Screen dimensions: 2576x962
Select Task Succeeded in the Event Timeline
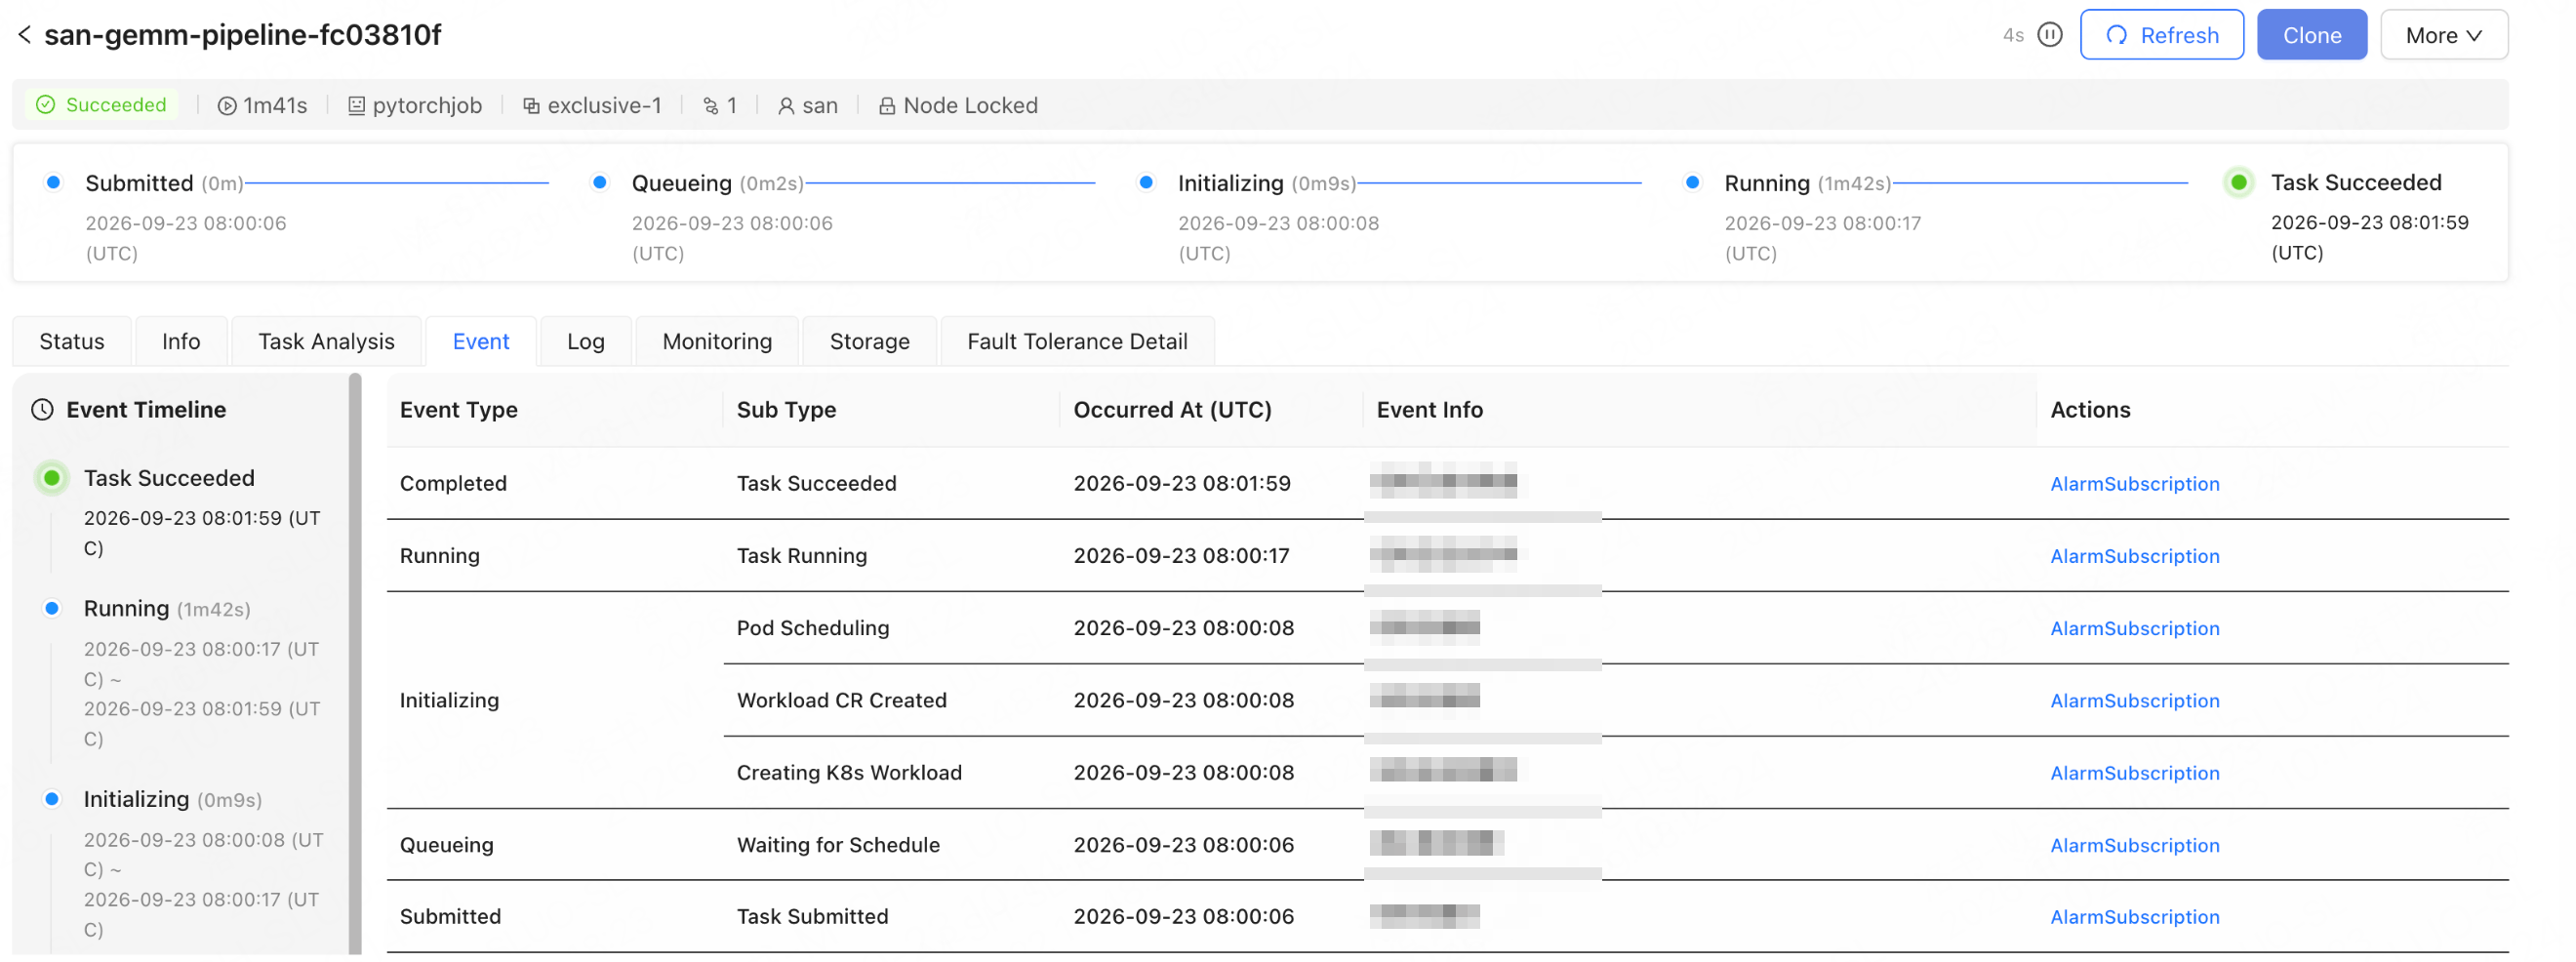(169, 478)
